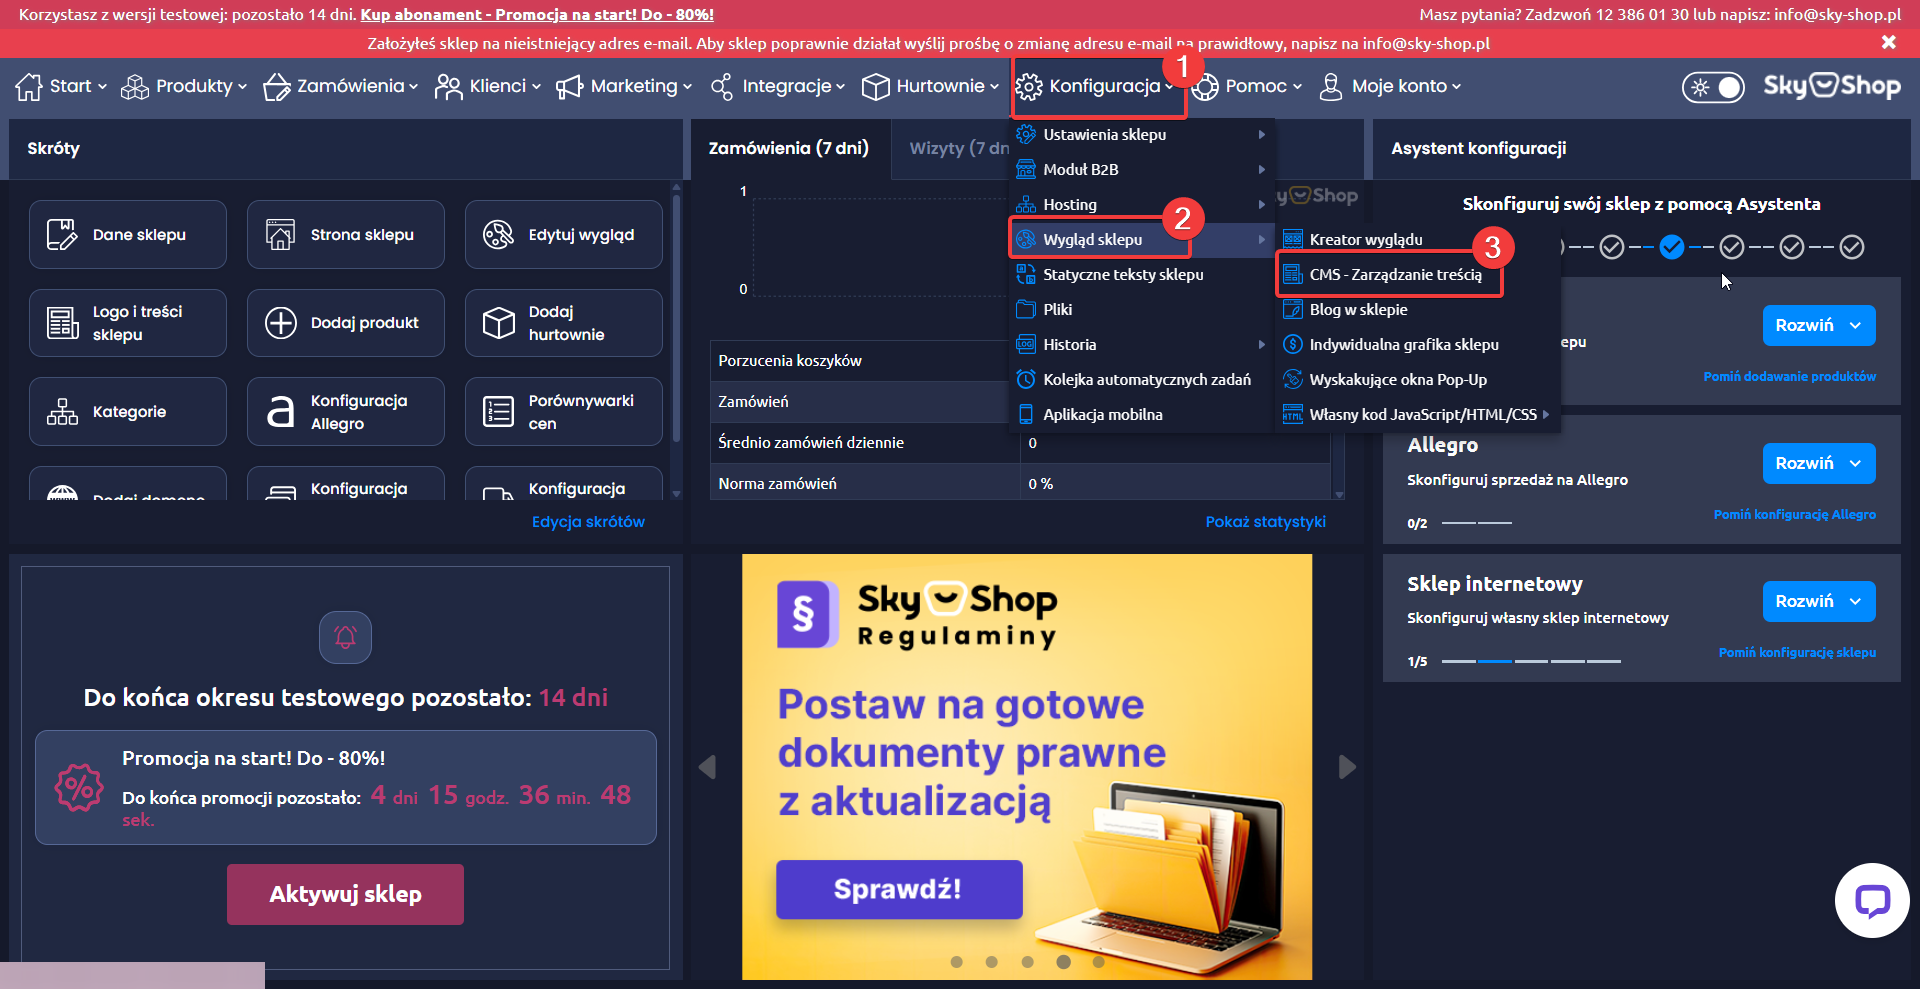Click Pomiń dodawanie produktów link
This screenshot has height=989, width=1920.
coord(1790,377)
